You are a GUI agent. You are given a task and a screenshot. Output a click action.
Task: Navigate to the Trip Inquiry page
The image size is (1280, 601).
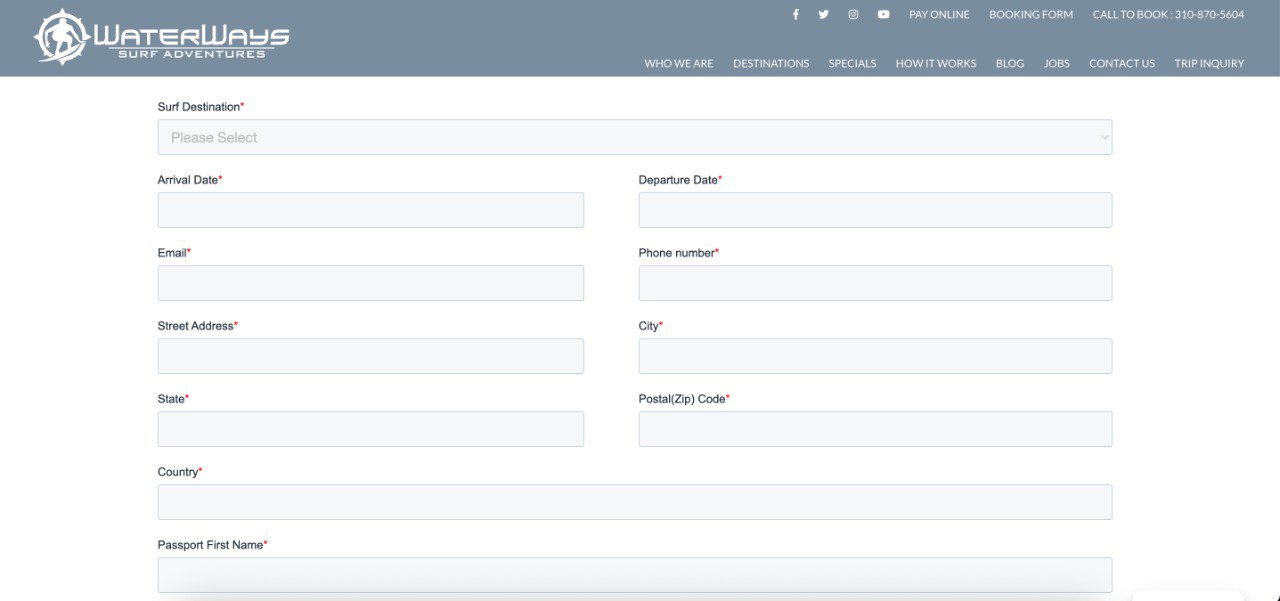1209,63
